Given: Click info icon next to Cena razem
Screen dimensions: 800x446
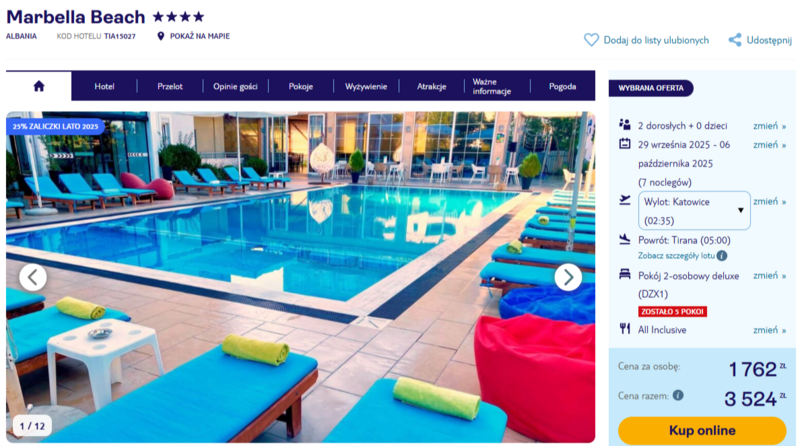Looking at the screenshot, I should coord(678,395).
